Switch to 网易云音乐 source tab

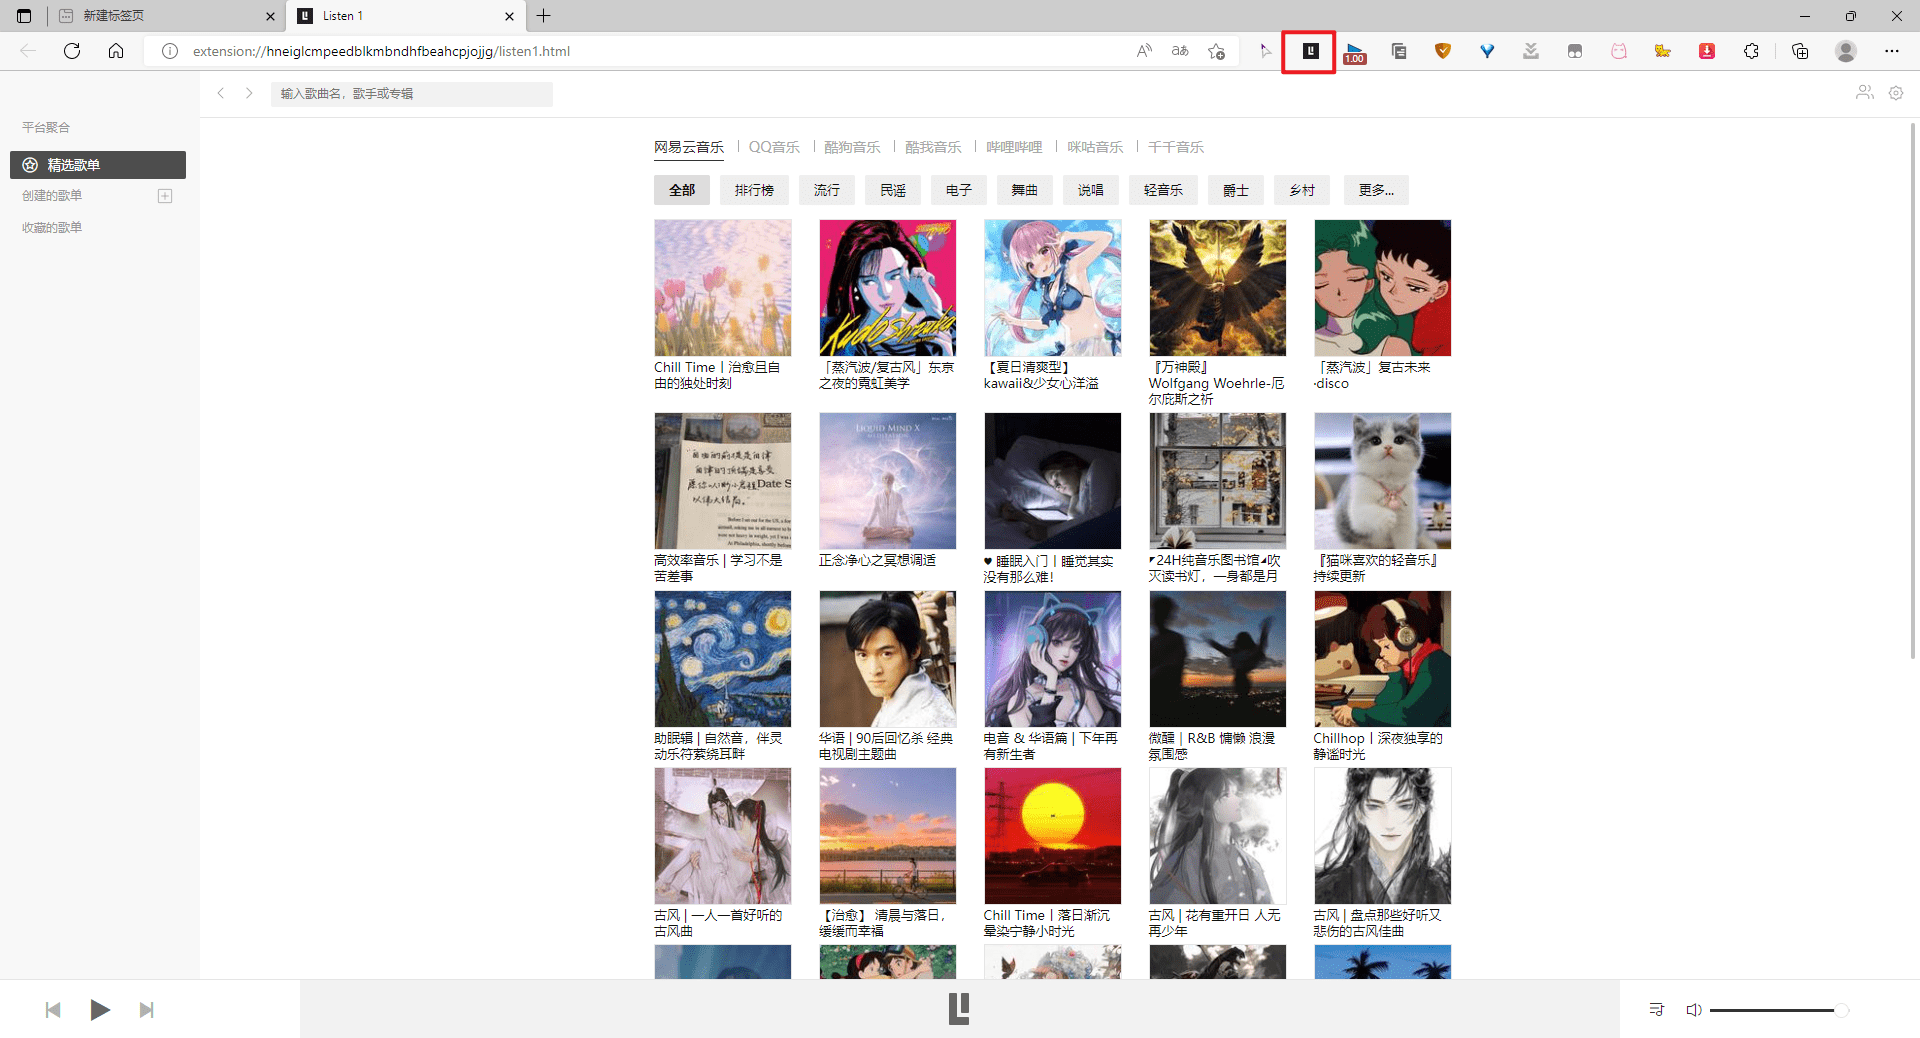coord(689,147)
